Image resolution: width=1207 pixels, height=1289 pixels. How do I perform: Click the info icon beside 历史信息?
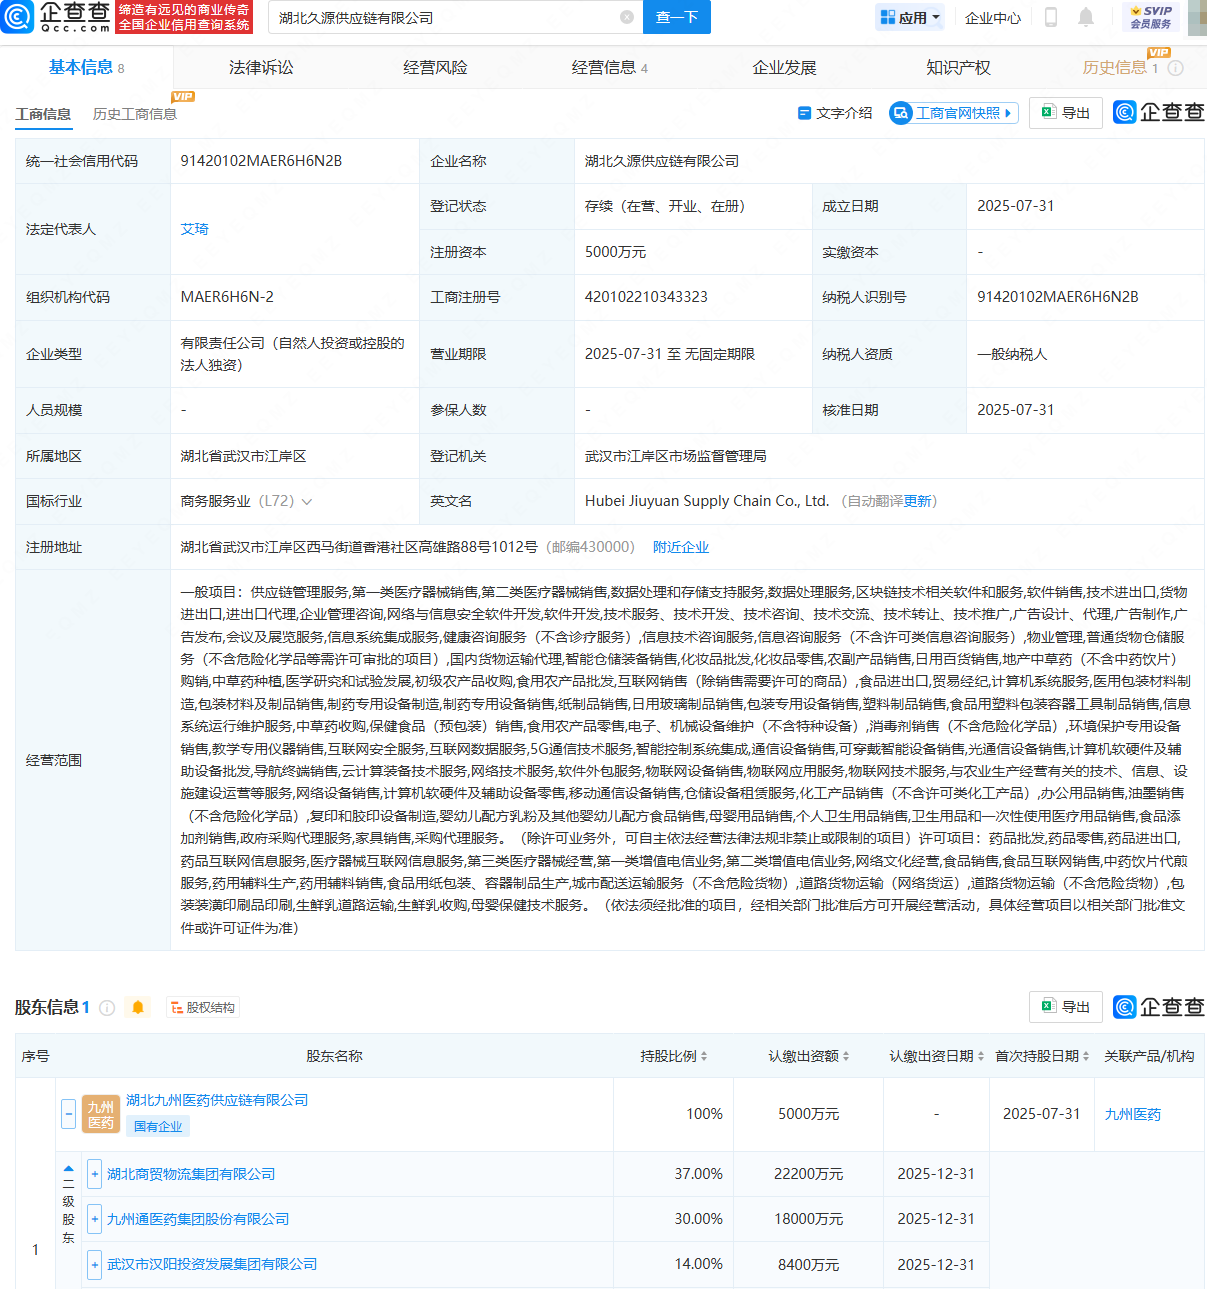point(1176,68)
